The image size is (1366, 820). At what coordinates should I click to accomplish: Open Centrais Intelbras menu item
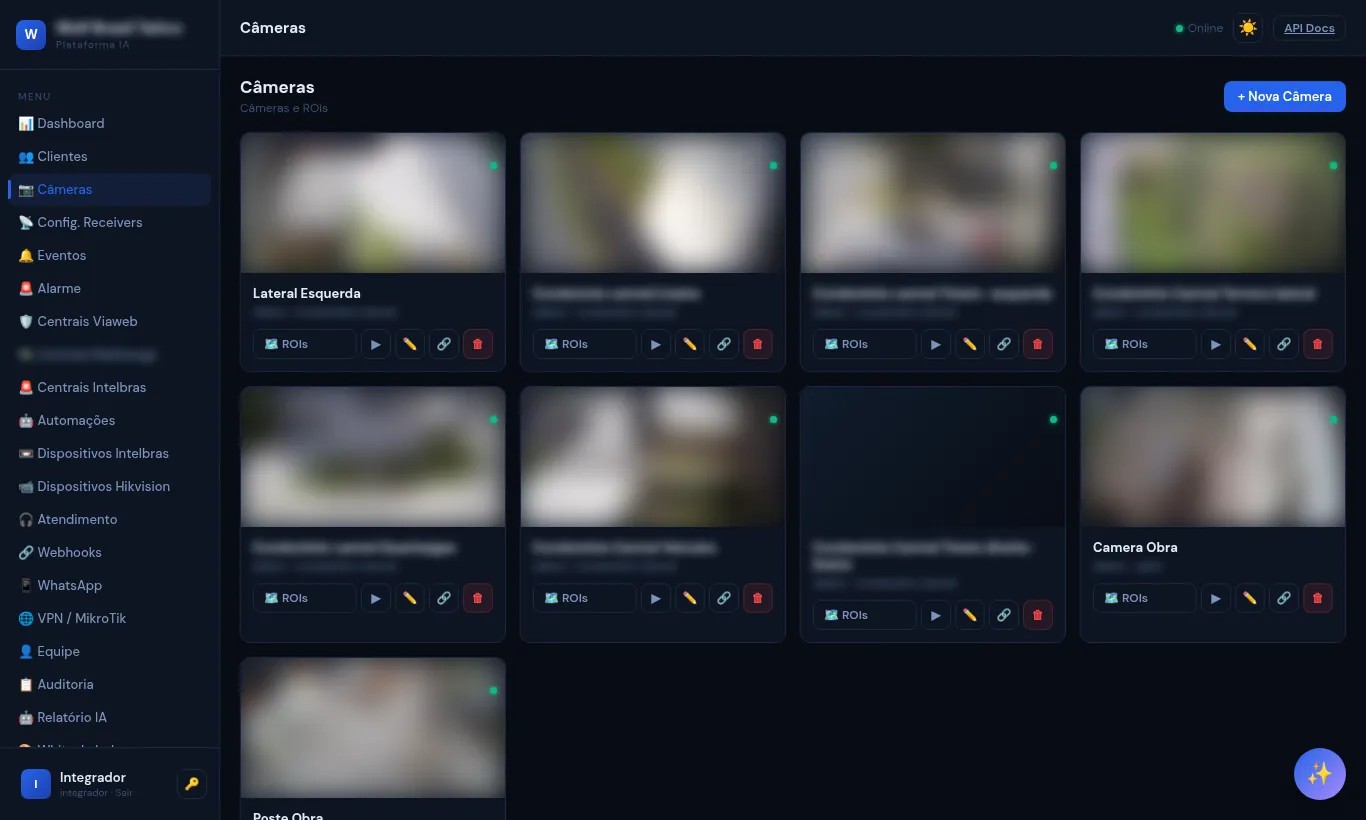coord(109,387)
